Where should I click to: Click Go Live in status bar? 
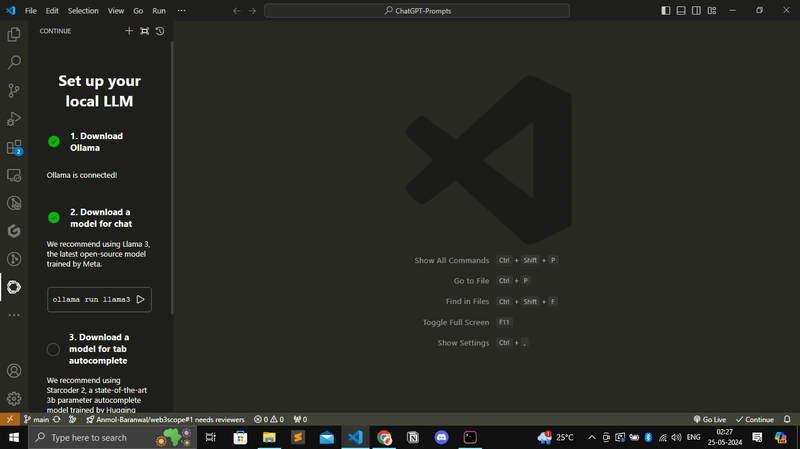click(710, 419)
